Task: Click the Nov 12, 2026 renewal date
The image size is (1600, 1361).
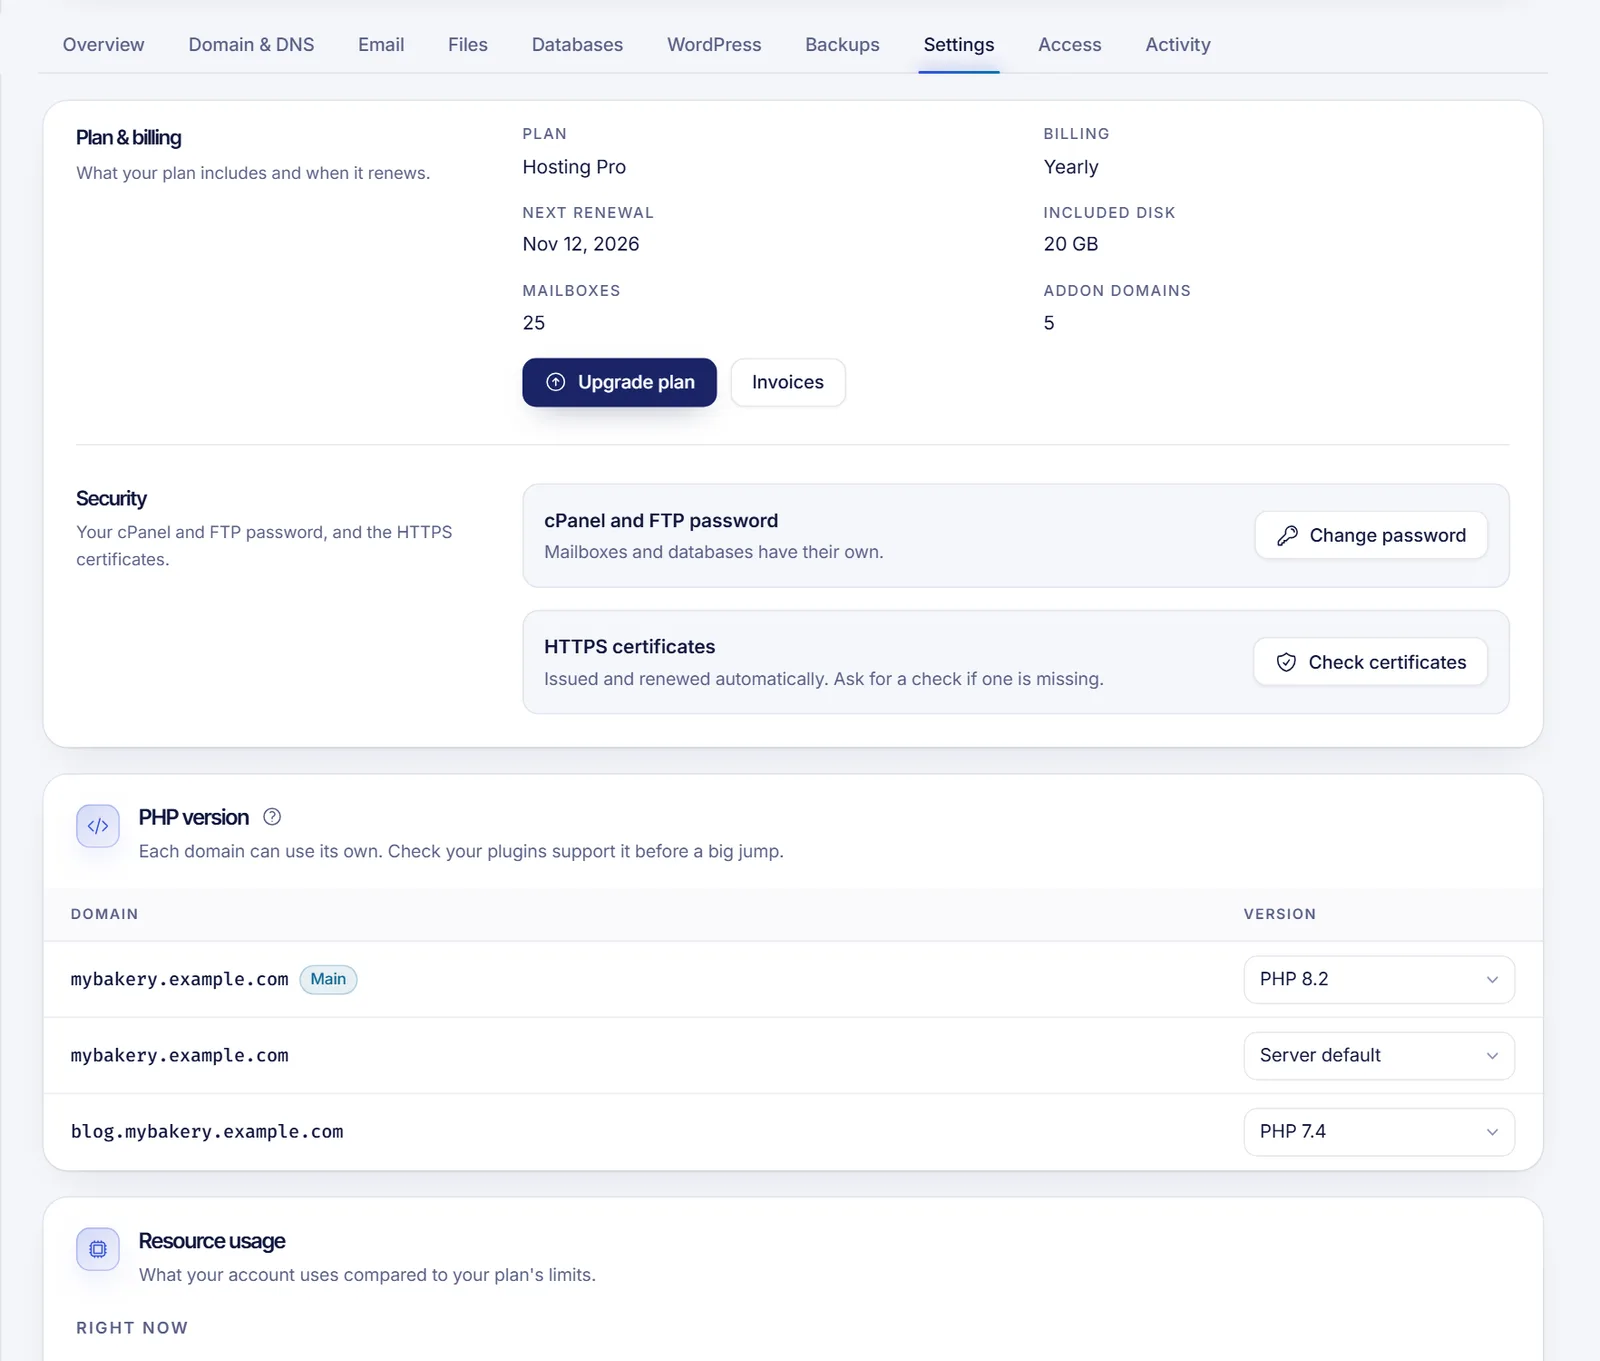Action: 581,244
